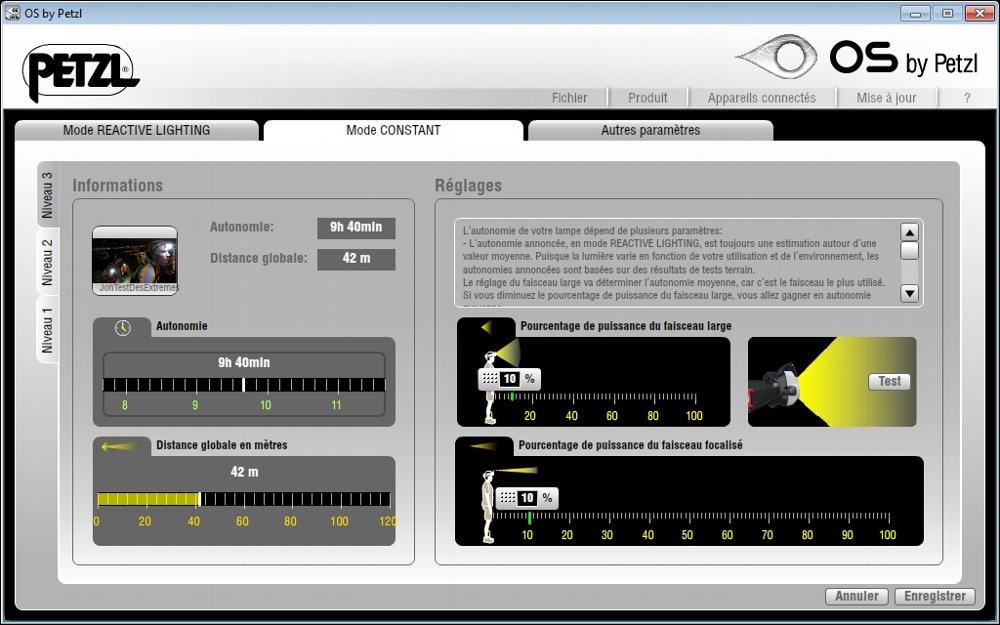This screenshot has width=1000, height=625.
Task: Click the headlamp image in the test preview
Action: click(772, 386)
